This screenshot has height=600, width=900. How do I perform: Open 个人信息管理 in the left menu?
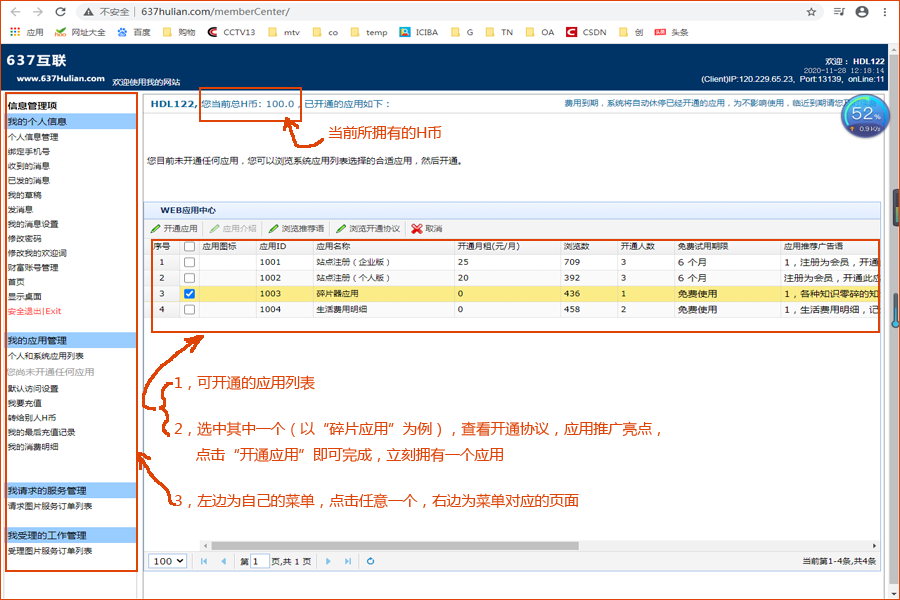tap(33, 137)
